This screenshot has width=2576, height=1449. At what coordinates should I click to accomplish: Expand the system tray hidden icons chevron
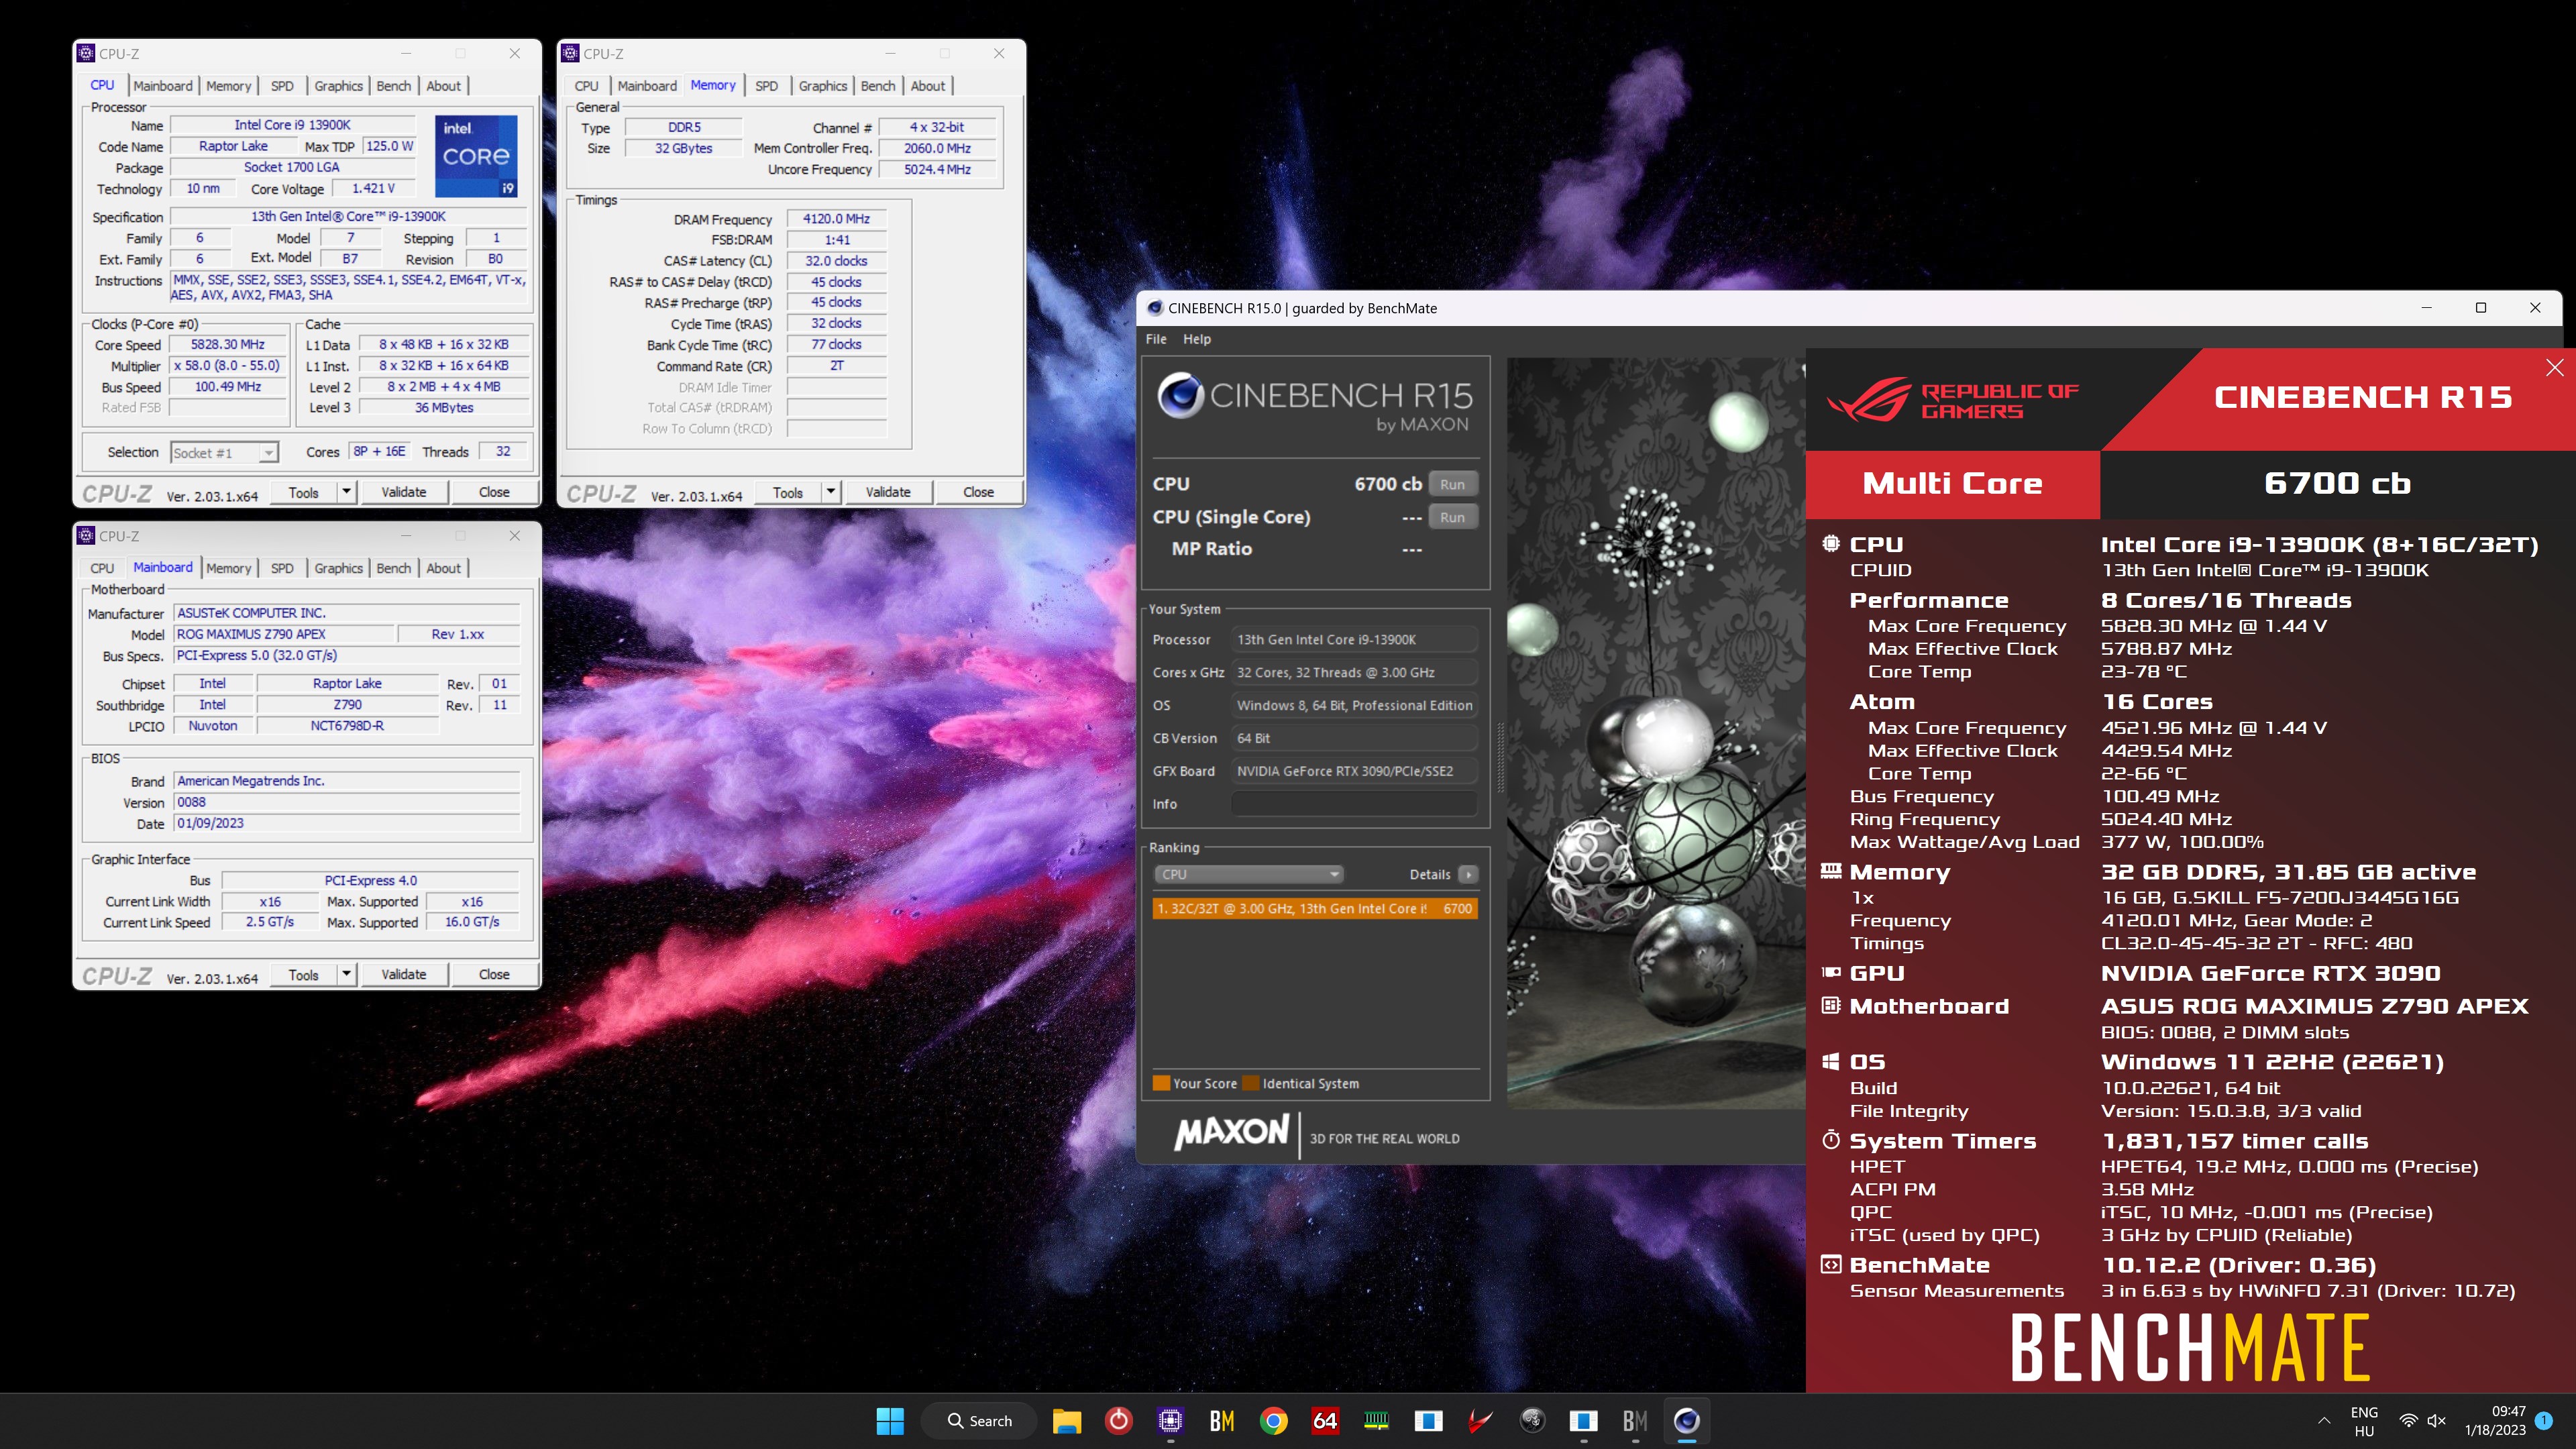(2324, 1420)
